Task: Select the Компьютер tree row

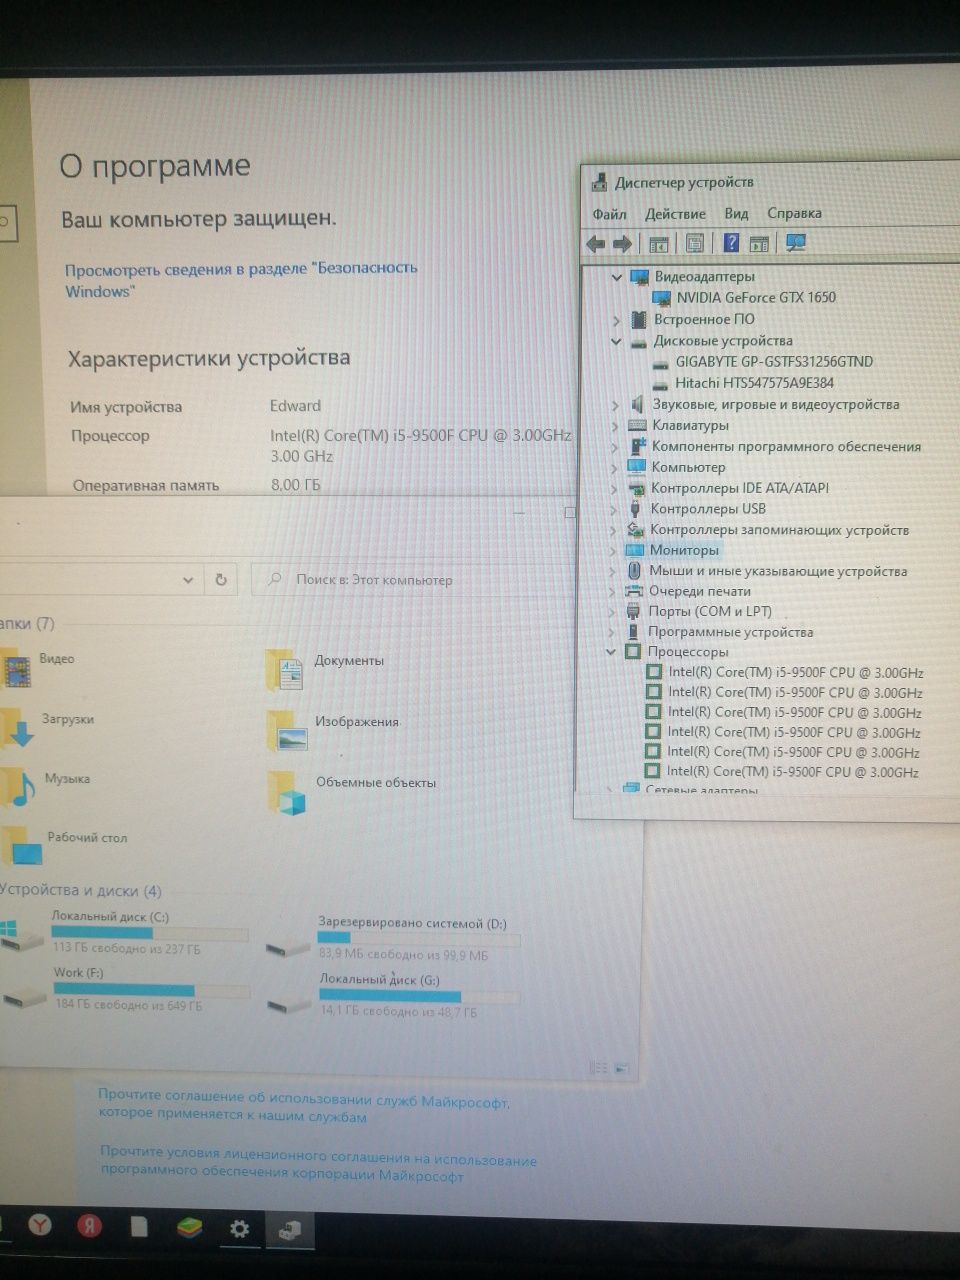Action: [x=688, y=467]
